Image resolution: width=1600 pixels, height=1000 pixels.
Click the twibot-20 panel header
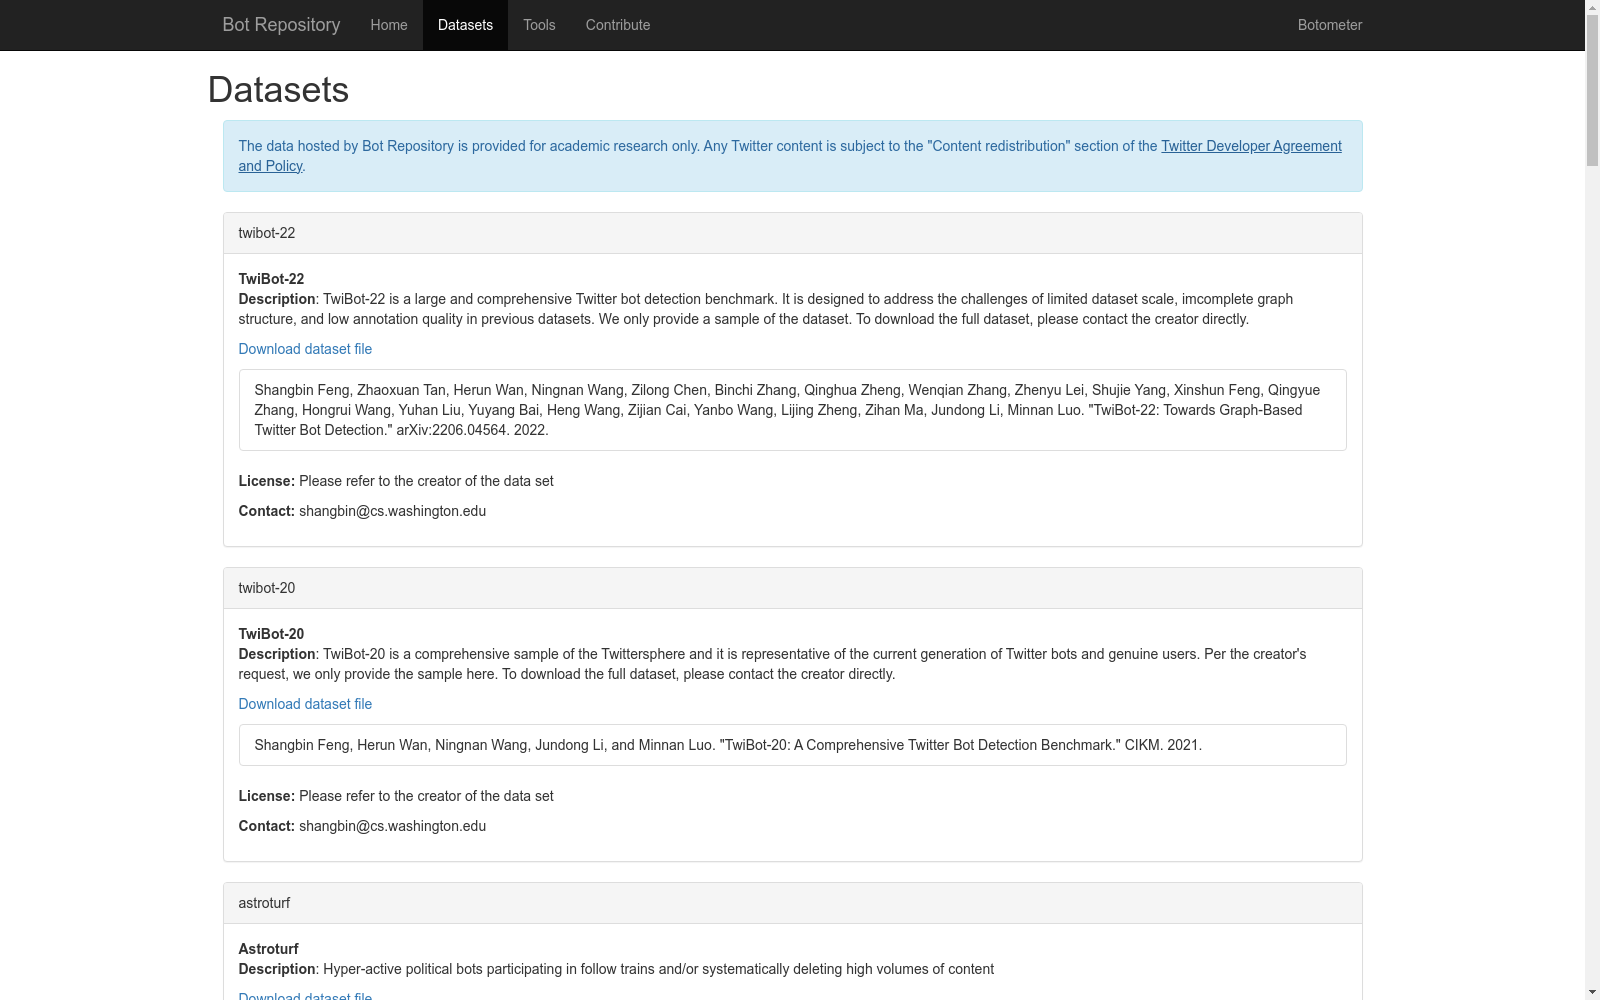[x=792, y=588]
